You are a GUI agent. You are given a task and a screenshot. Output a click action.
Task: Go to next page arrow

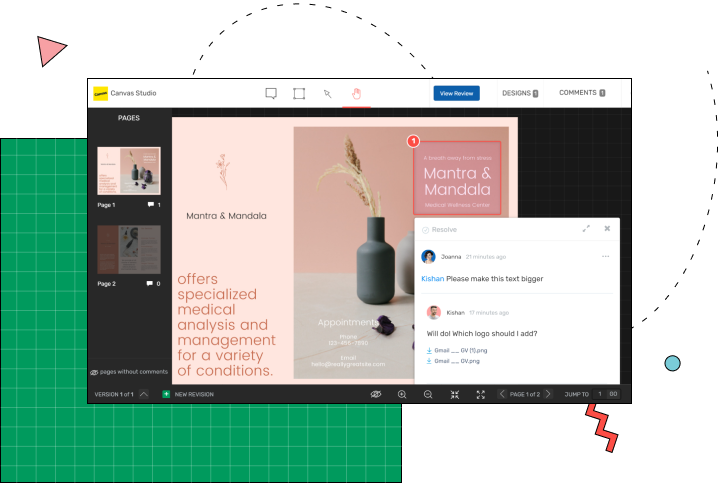click(548, 394)
